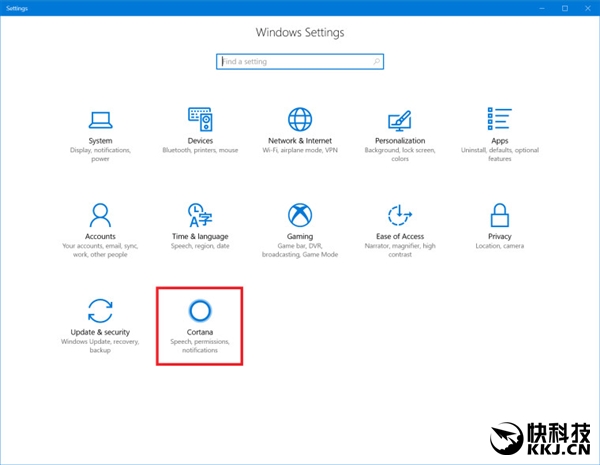Click 'Background, lock screen, colors' description
600x465 pixels.
coord(400,154)
